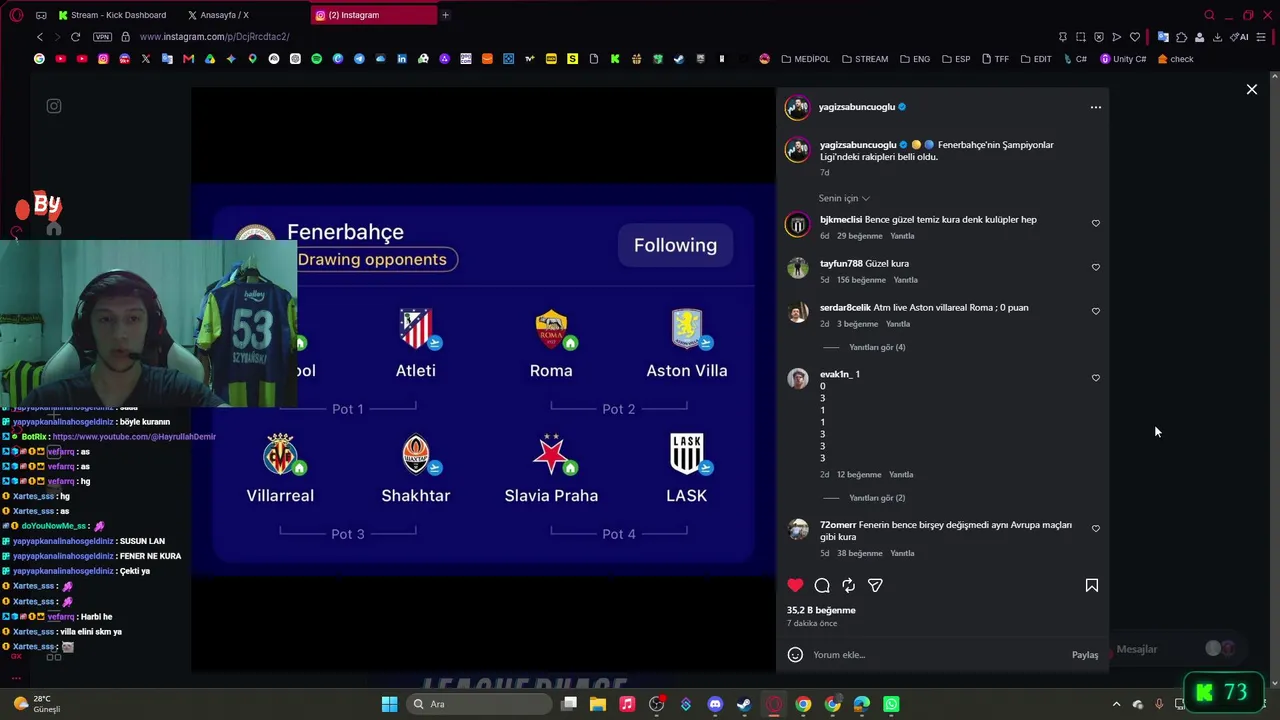
Task: Open the Windows Start menu
Action: 389,704
